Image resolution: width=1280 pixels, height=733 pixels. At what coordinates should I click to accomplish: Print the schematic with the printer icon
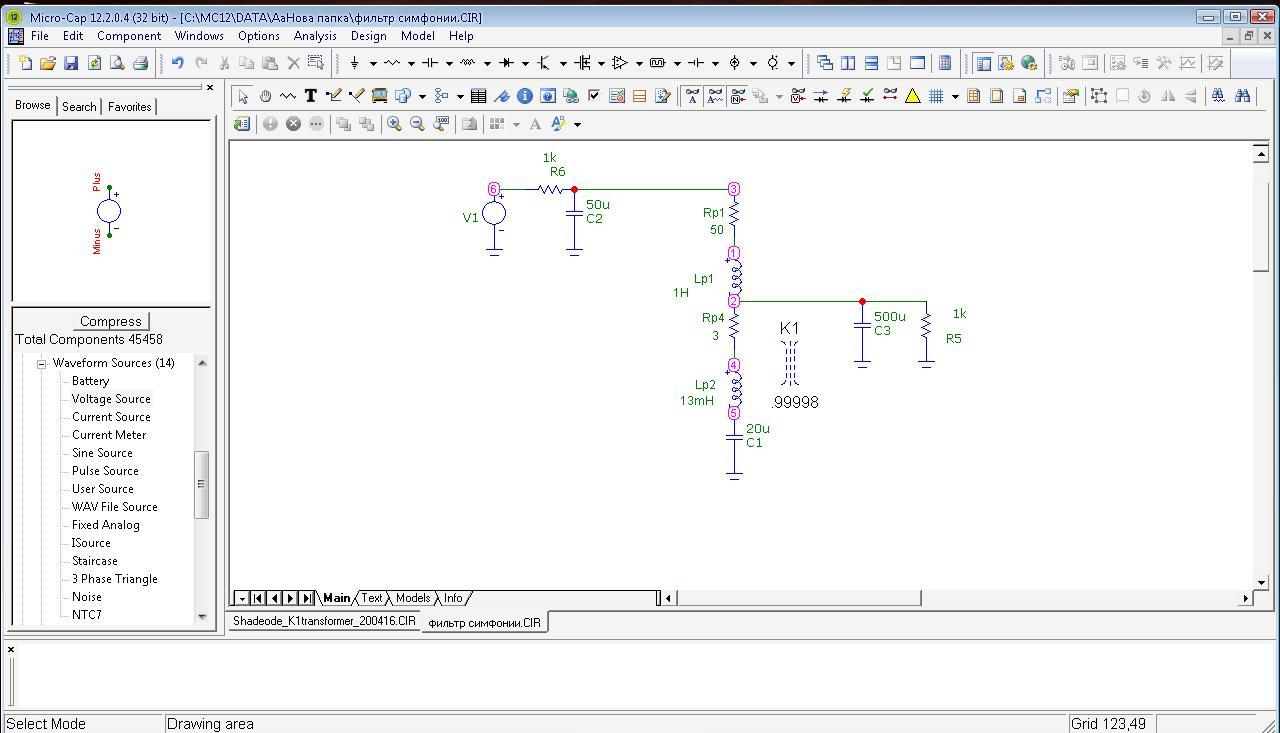click(x=140, y=63)
